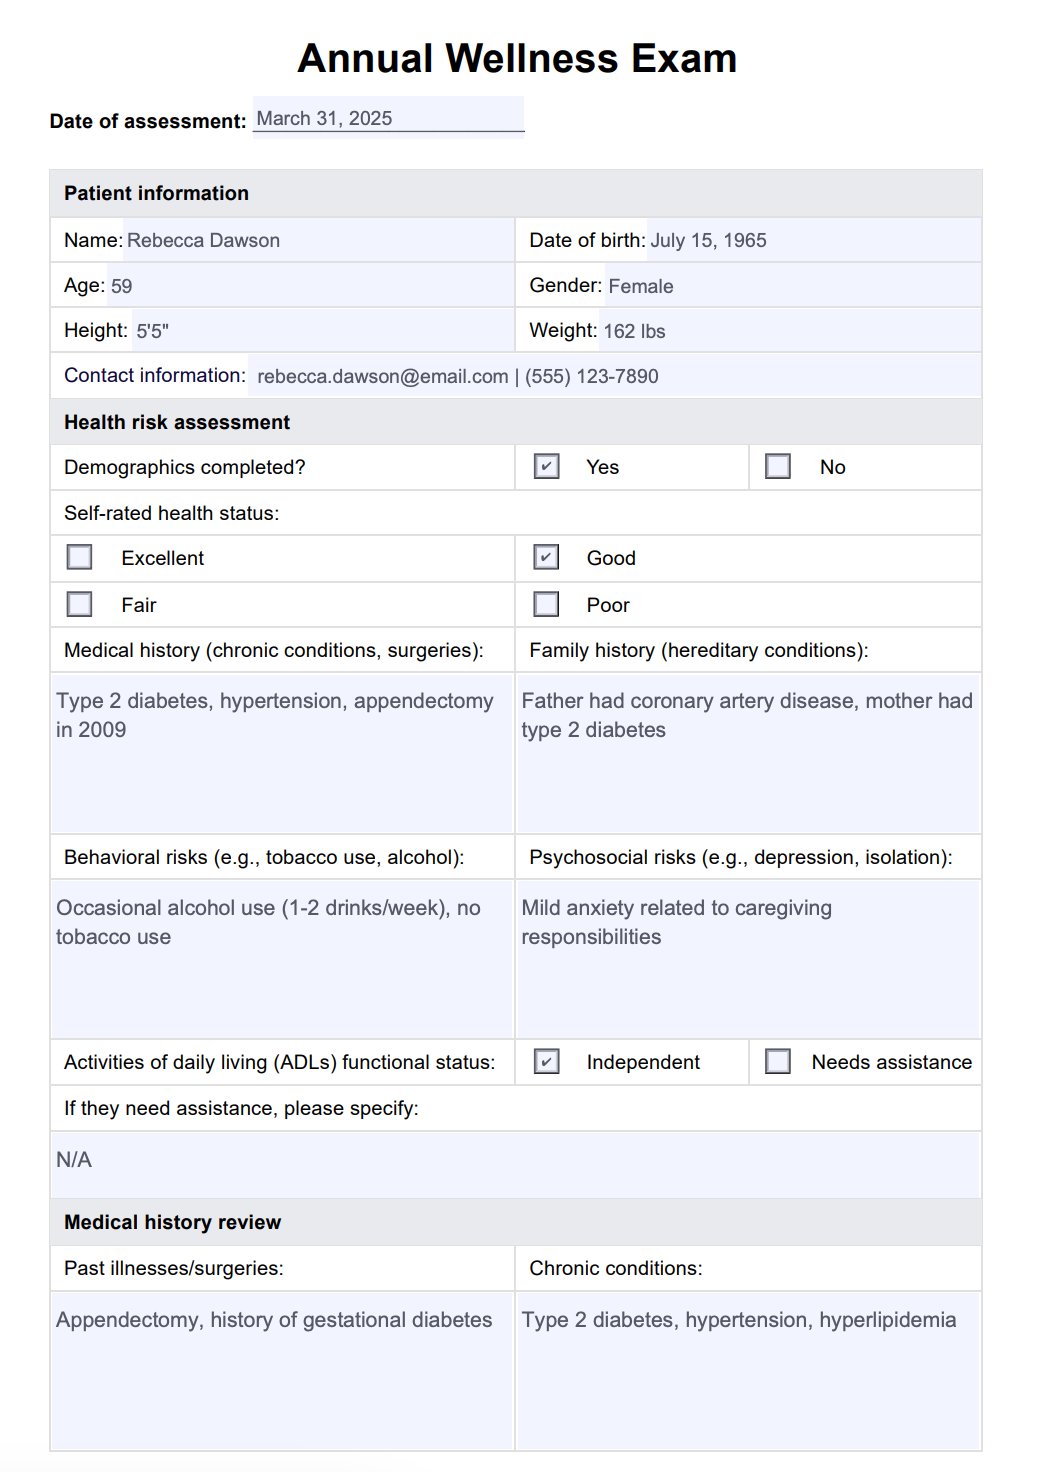Image resolution: width=1040 pixels, height=1472 pixels.
Task: Check the Poor health status checkbox
Action: (x=546, y=605)
